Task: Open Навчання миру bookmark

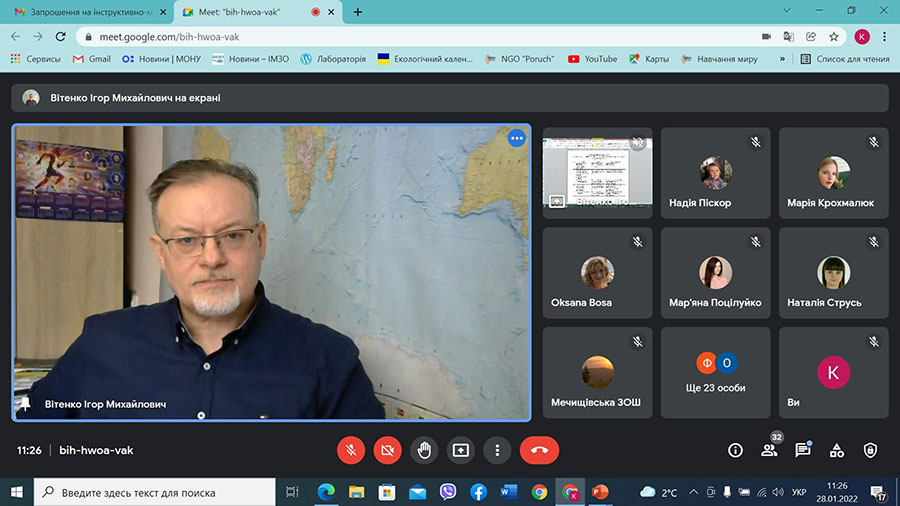Action: [719, 59]
